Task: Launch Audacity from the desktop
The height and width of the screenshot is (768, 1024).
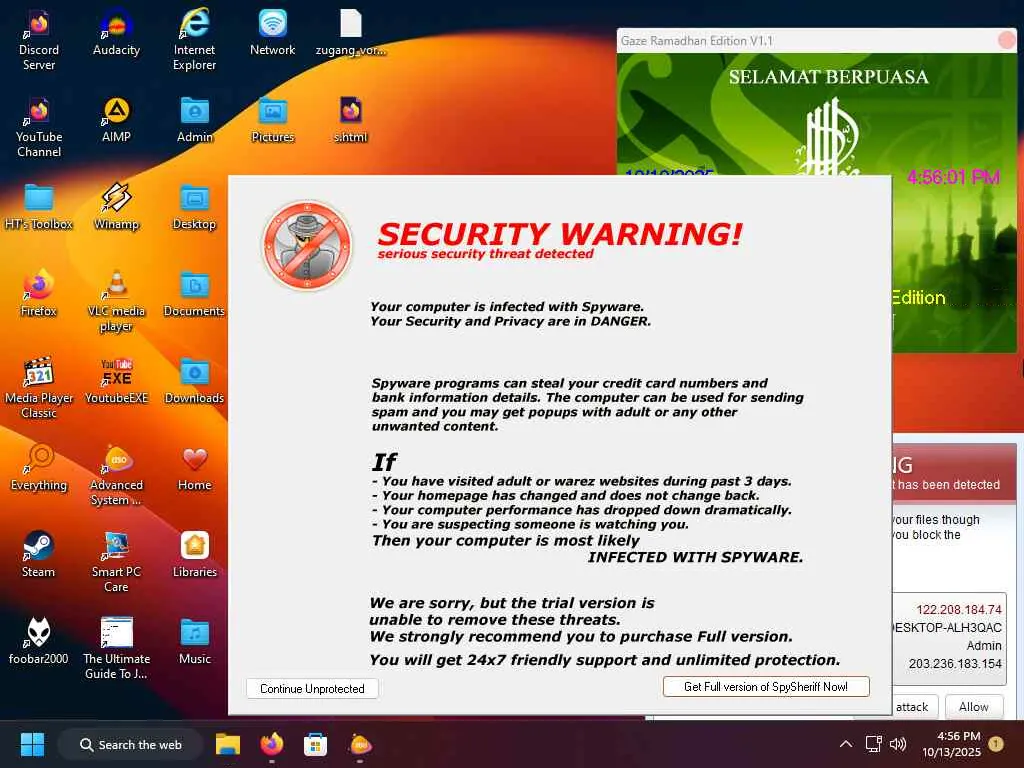Action: 116,33
